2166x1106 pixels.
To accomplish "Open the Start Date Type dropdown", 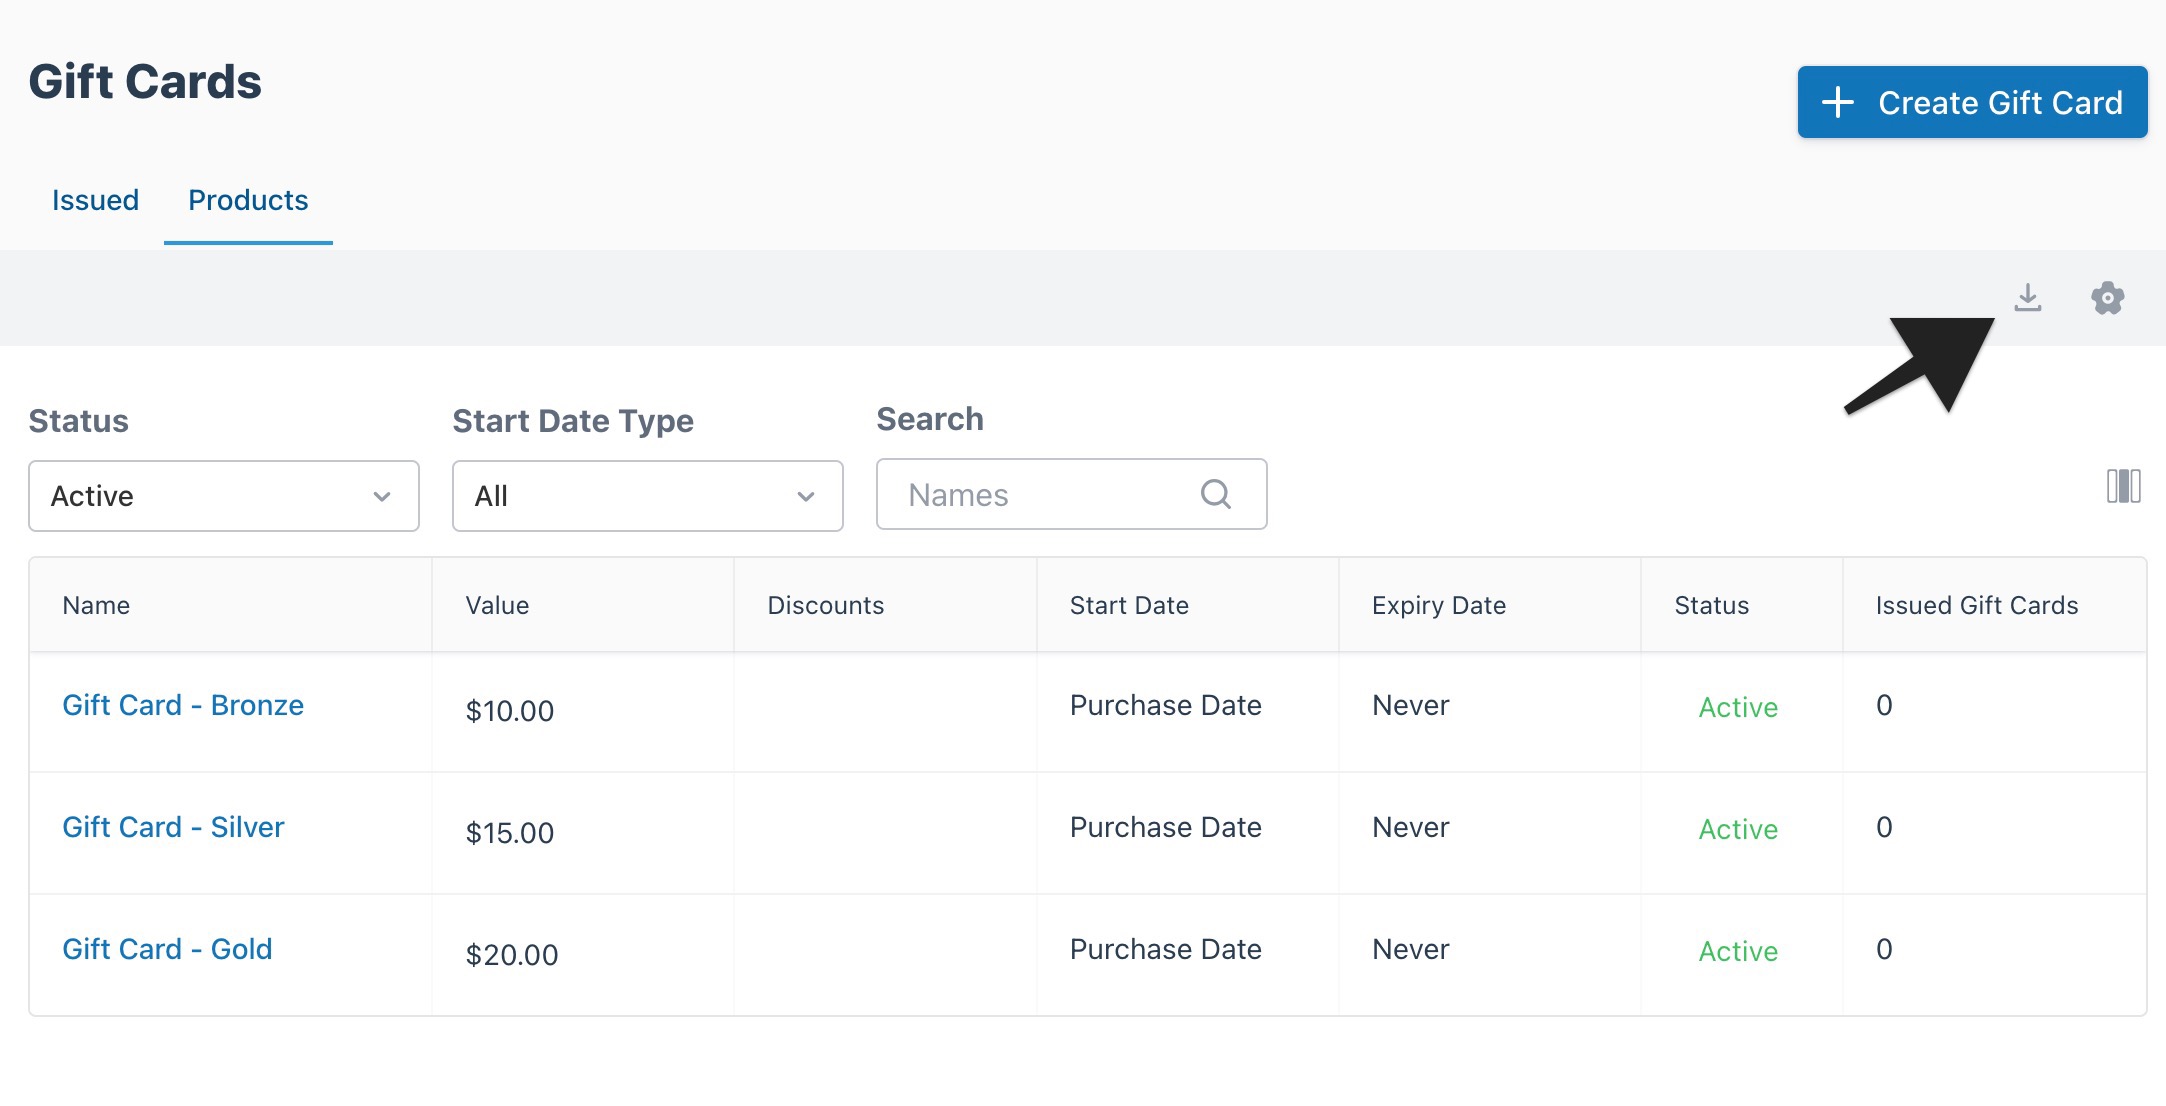I will click(648, 496).
